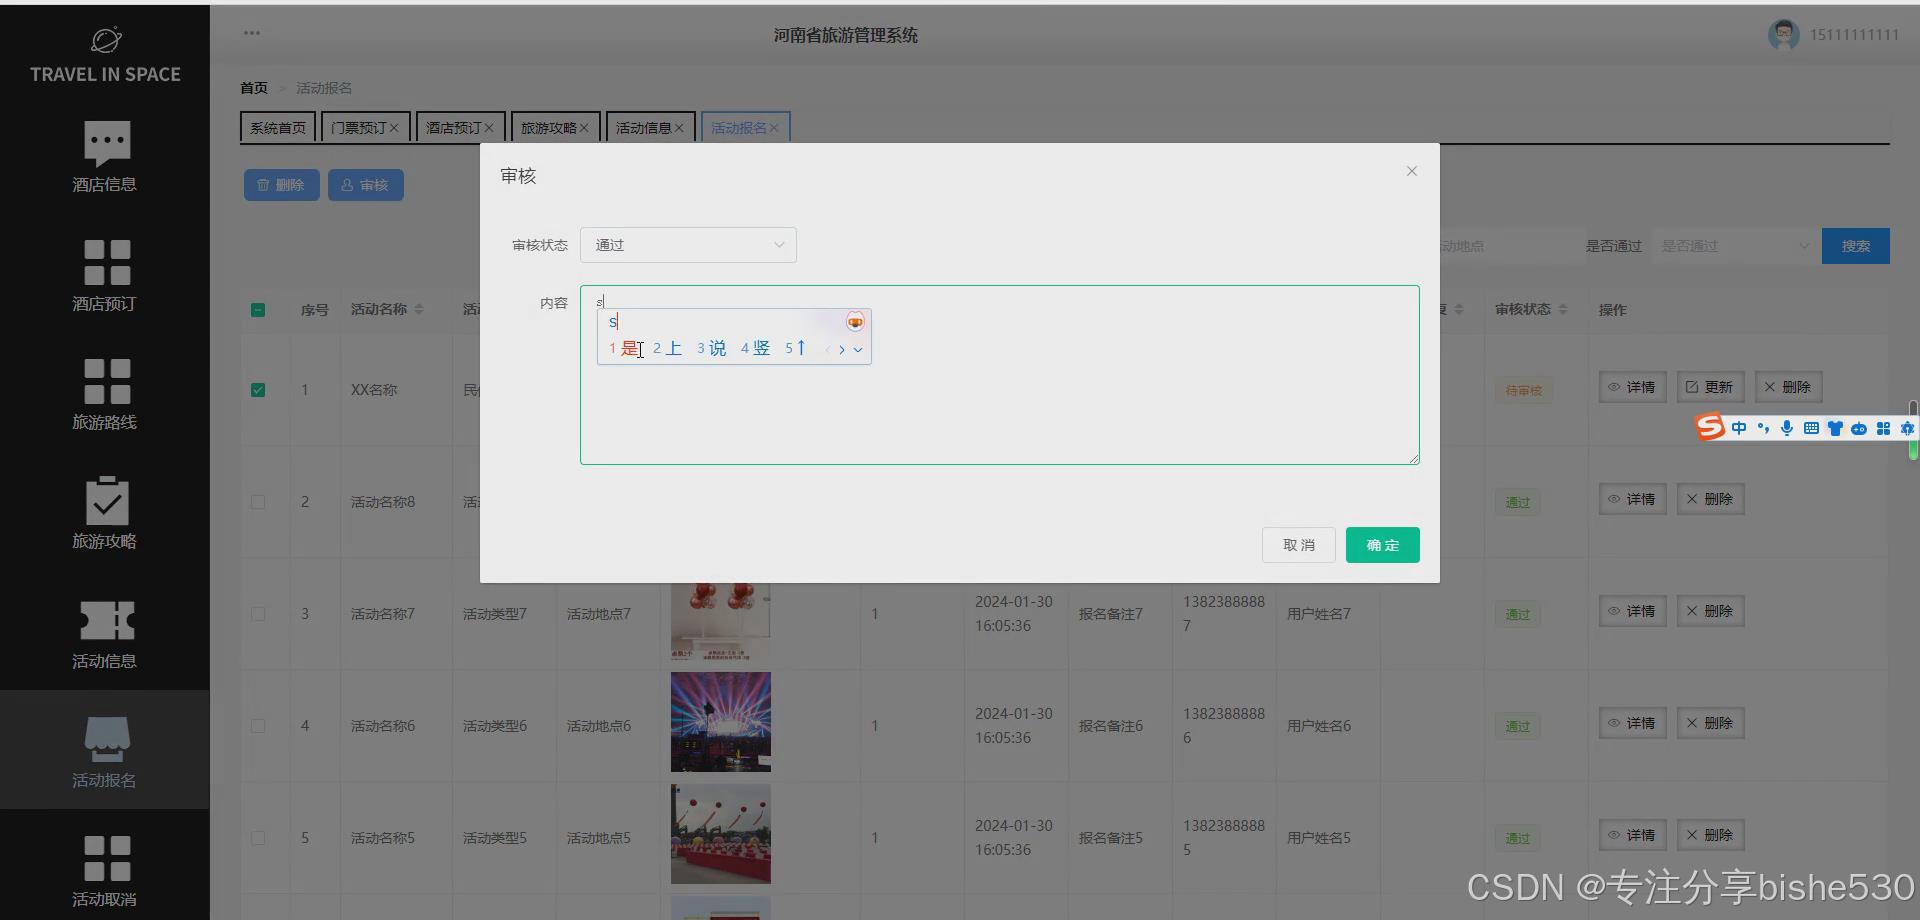Viewport: 1920px width, 920px height.
Task: Click 首页 breadcrumb link
Action: 254,88
